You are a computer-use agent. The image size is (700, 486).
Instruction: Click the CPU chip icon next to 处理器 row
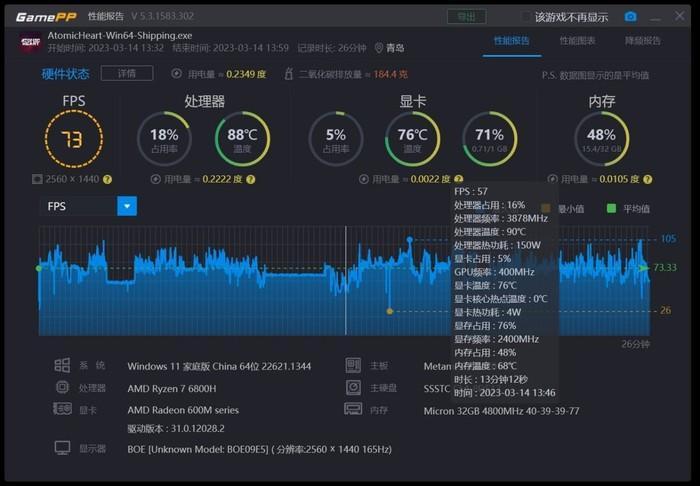pyautogui.click(x=62, y=386)
